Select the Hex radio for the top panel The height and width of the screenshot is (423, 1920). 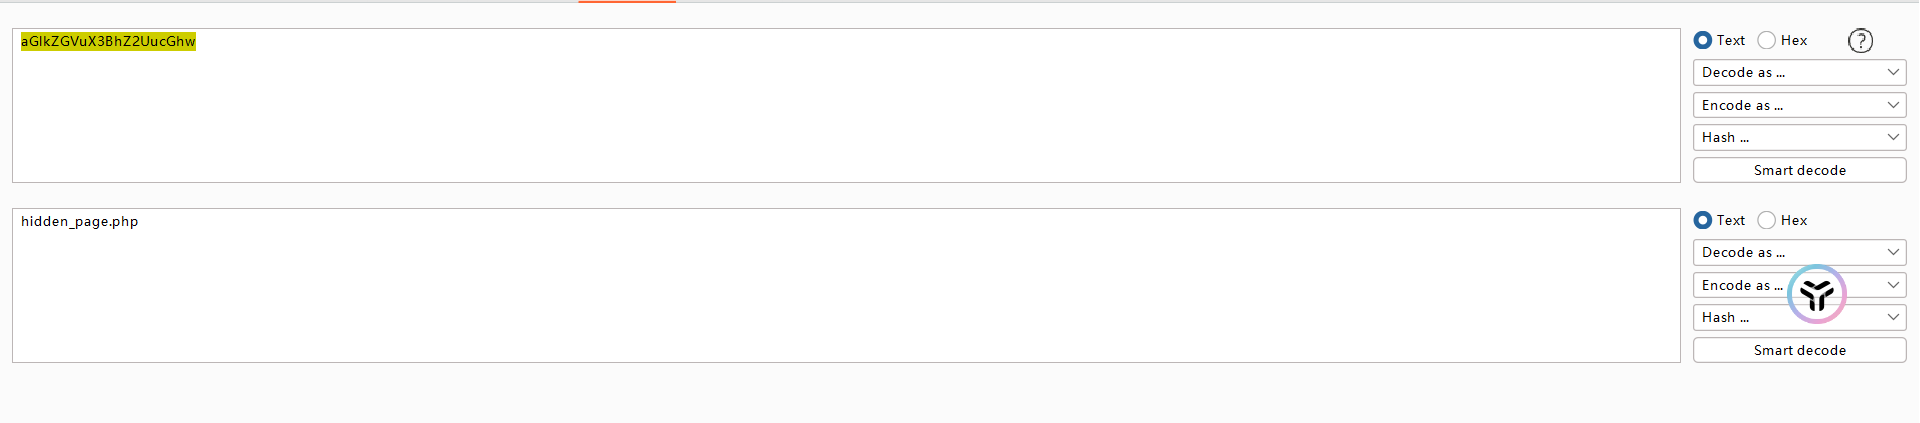click(x=1767, y=41)
